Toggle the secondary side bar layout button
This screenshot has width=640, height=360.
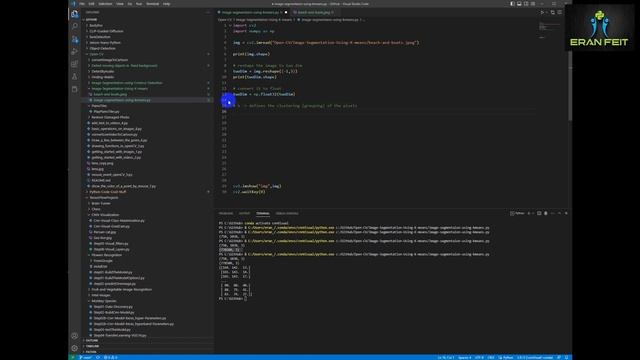[526, 4]
